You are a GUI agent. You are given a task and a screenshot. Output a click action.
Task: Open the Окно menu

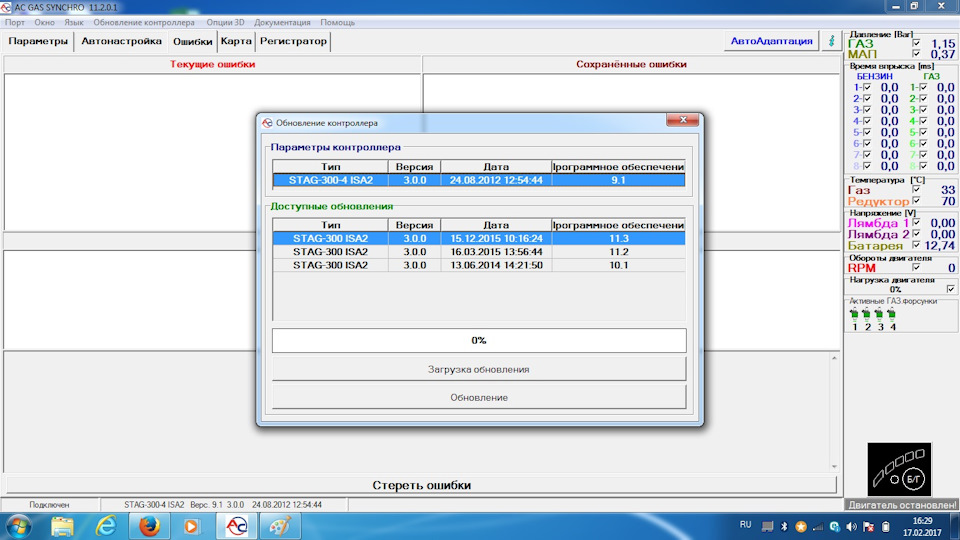tap(44, 23)
